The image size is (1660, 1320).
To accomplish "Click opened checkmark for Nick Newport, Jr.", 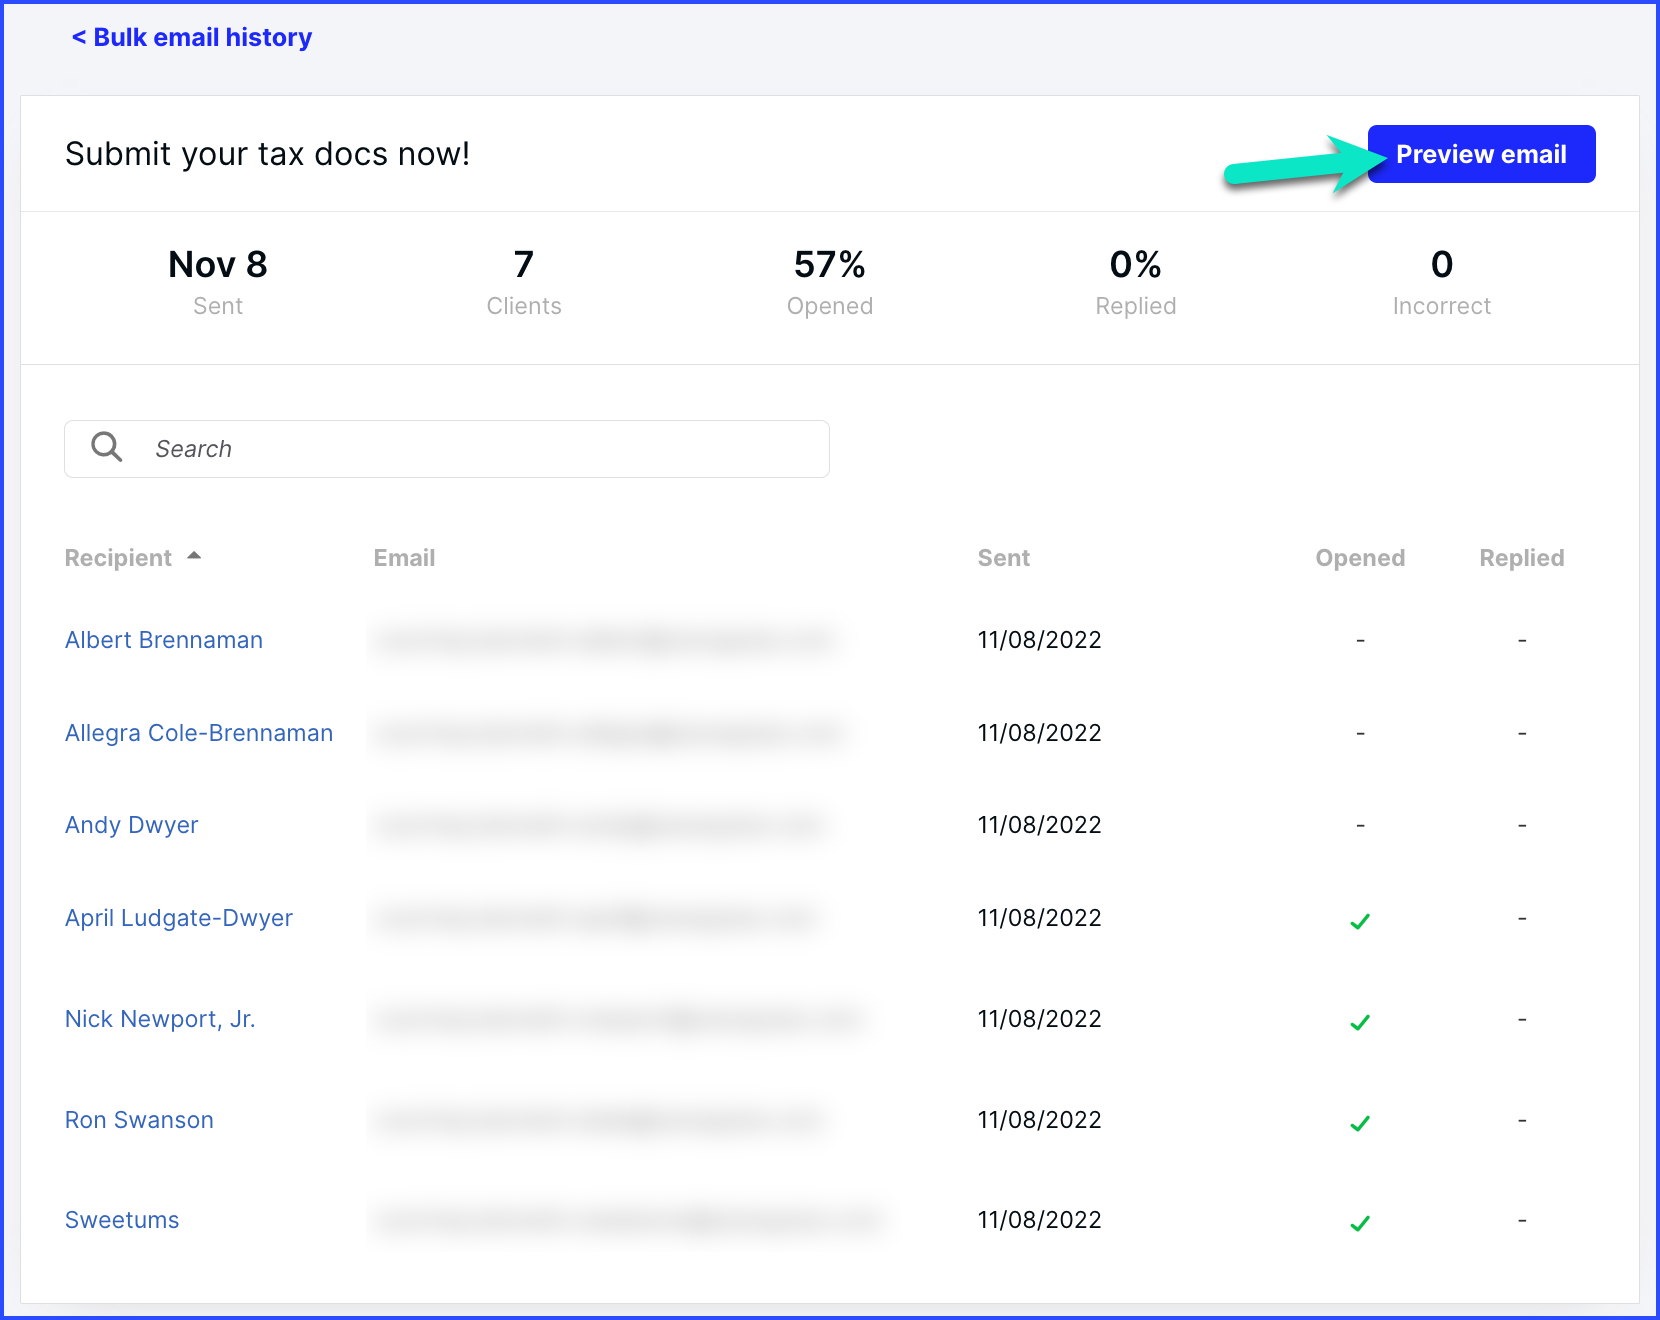I will click(1360, 1022).
